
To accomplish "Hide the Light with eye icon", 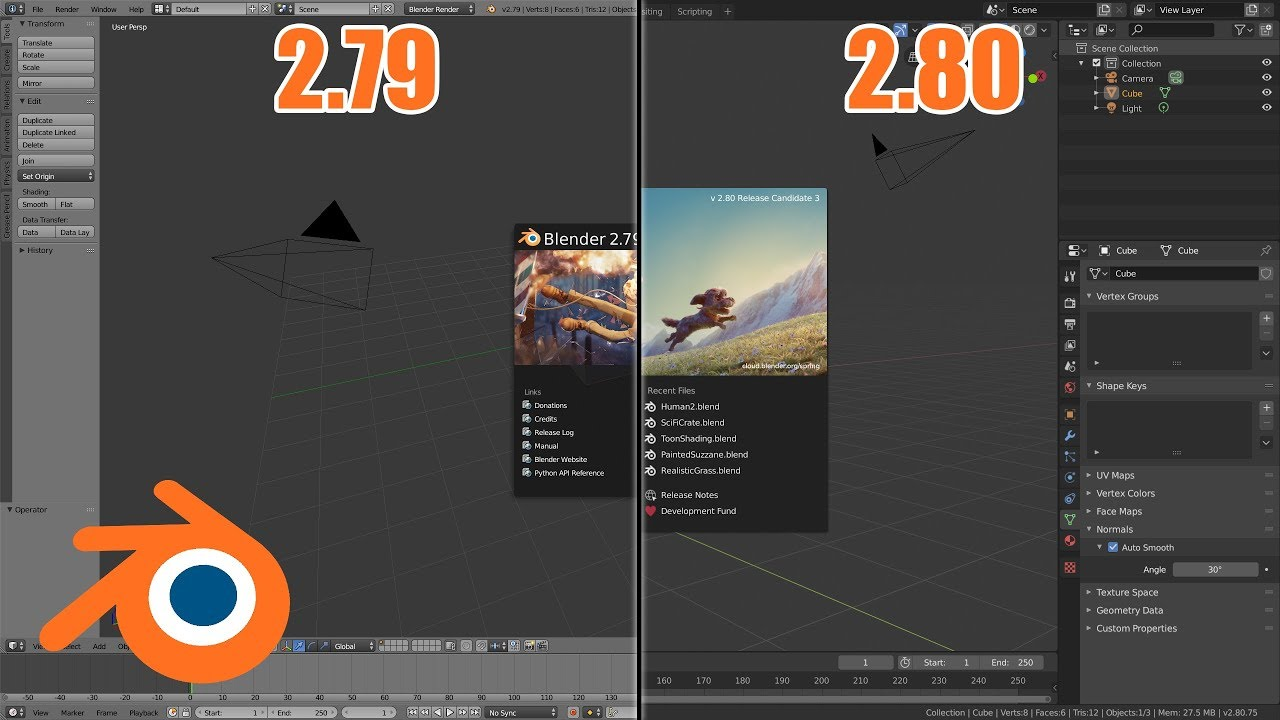I will pos(1266,108).
